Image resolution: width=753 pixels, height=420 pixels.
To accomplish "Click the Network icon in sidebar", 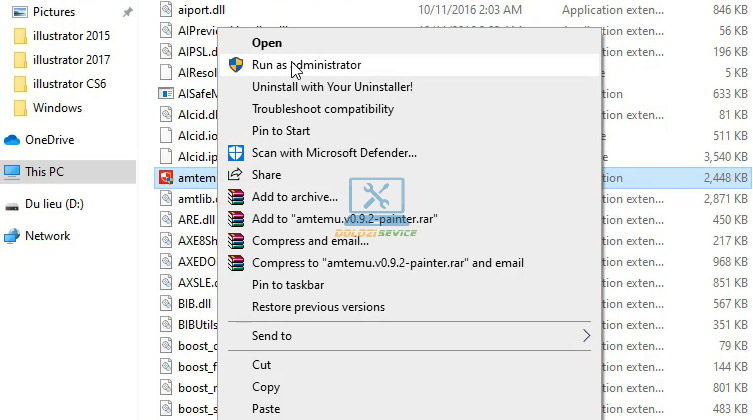I will [x=12, y=236].
